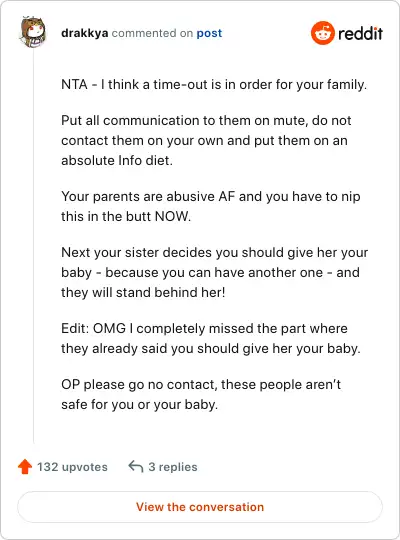Click the 'reddit' wordmark text
Viewport: 400px width, 540px height.
tap(360, 33)
